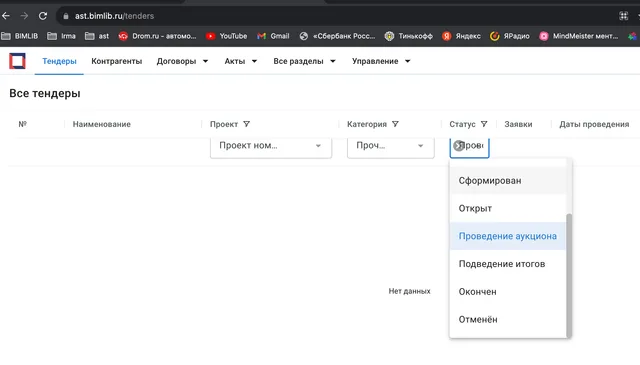Open the Drom.ru bookmark
The width and height of the screenshot is (640, 365).
157,36
